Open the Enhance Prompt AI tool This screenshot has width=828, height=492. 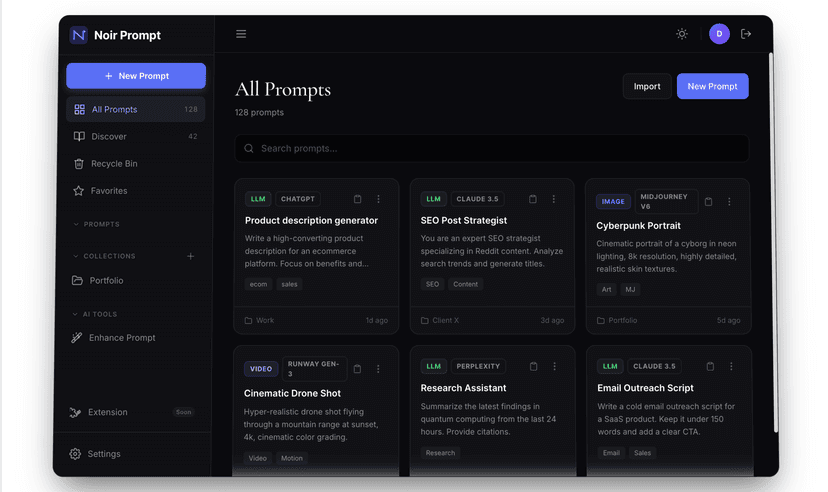(x=121, y=338)
